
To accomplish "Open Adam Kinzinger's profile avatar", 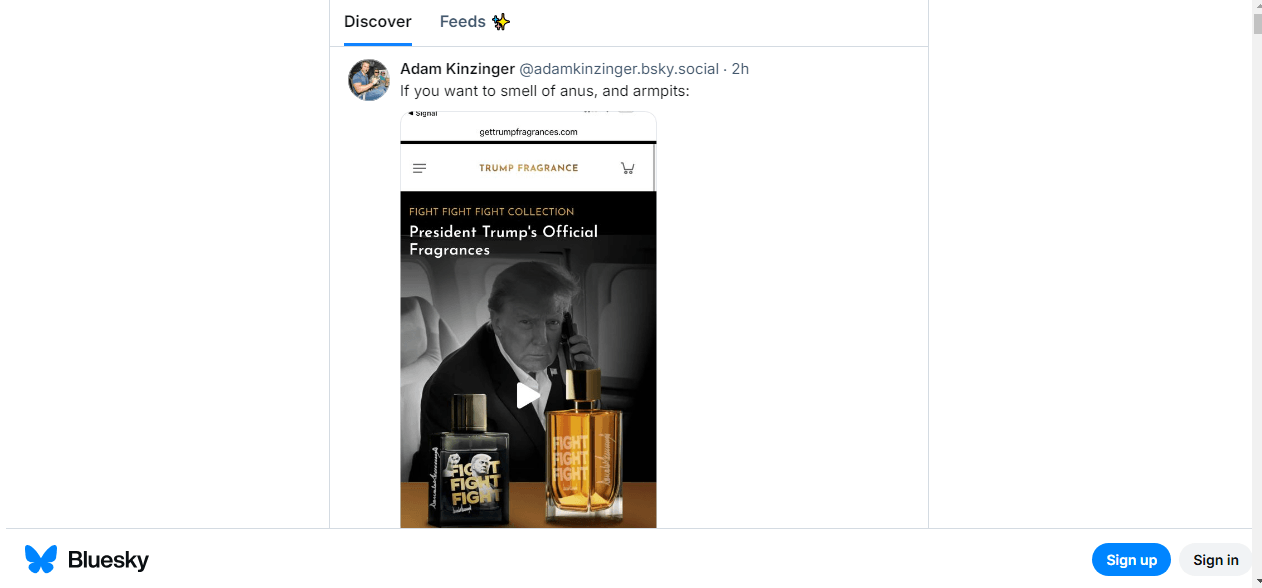I will [x=368, y=80].
